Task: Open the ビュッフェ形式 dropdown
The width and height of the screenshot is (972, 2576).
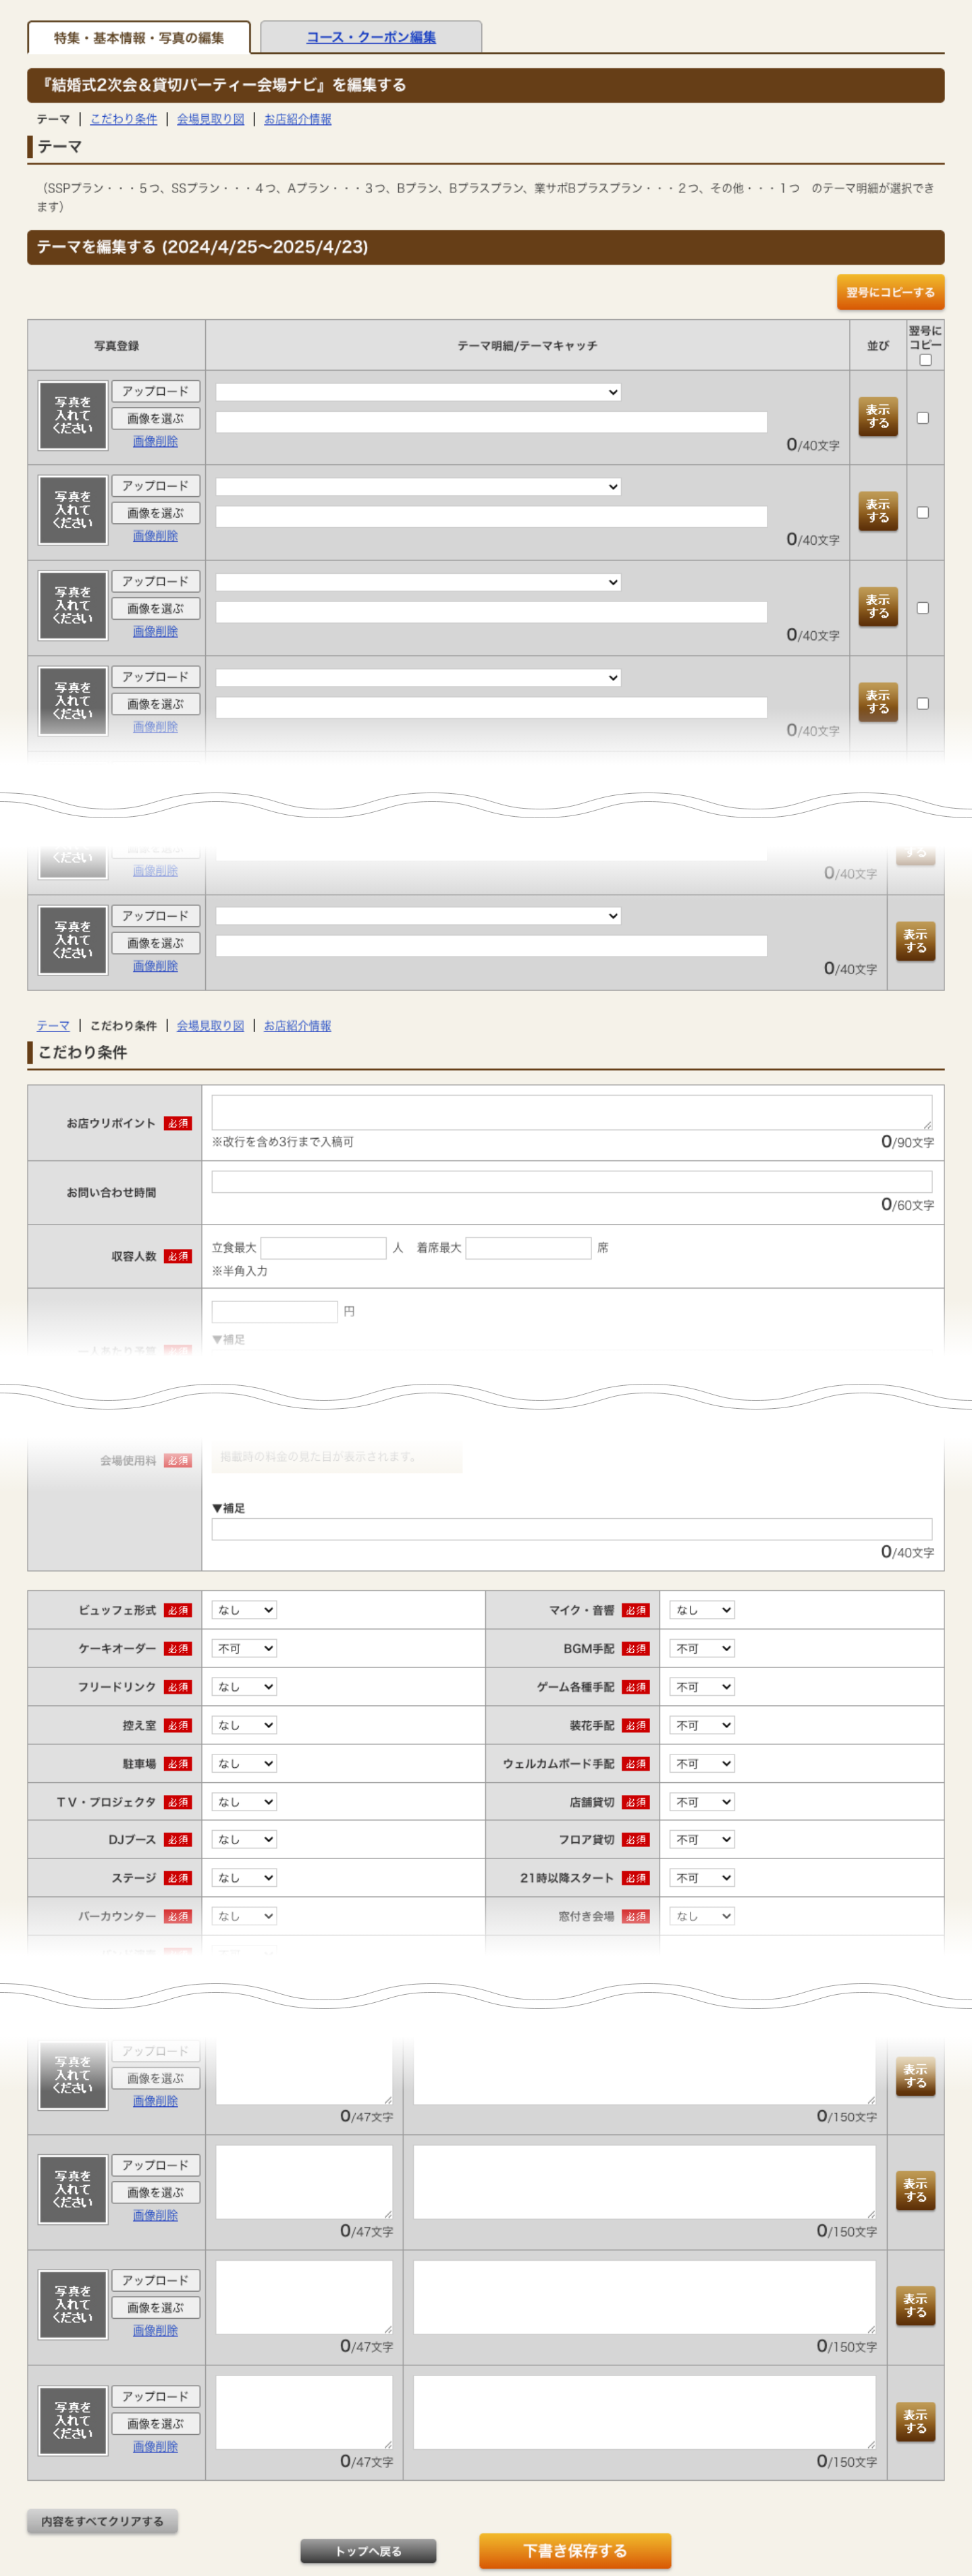Action: click(x=244, y=1610)
